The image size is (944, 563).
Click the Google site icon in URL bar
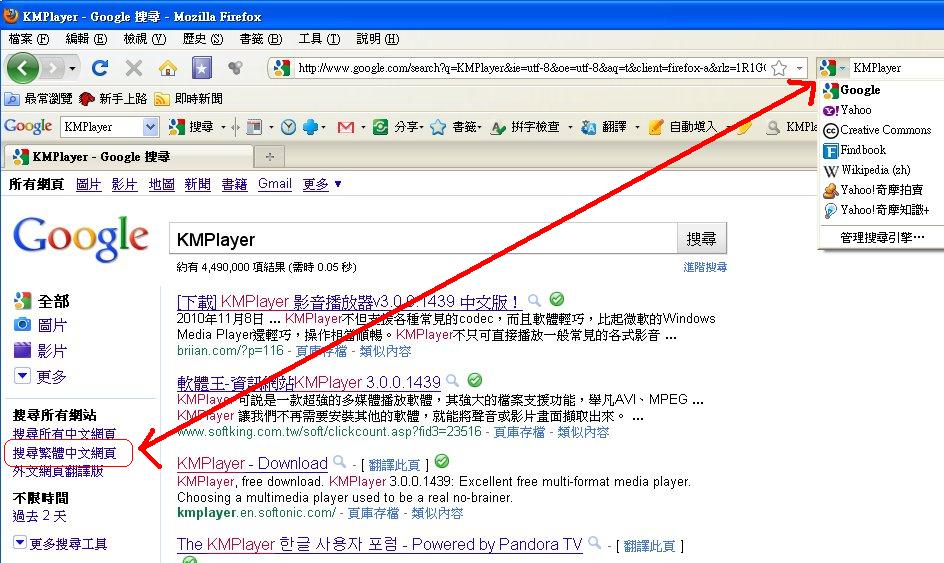pos(282,68)
